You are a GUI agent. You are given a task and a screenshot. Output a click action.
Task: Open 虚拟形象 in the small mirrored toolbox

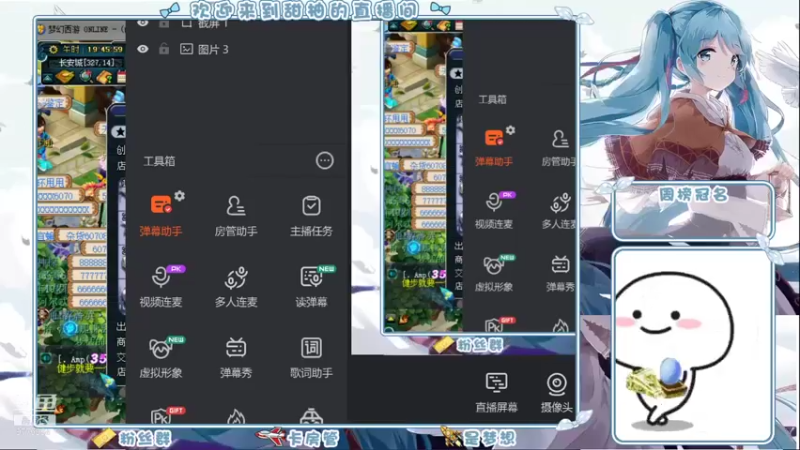494,273
